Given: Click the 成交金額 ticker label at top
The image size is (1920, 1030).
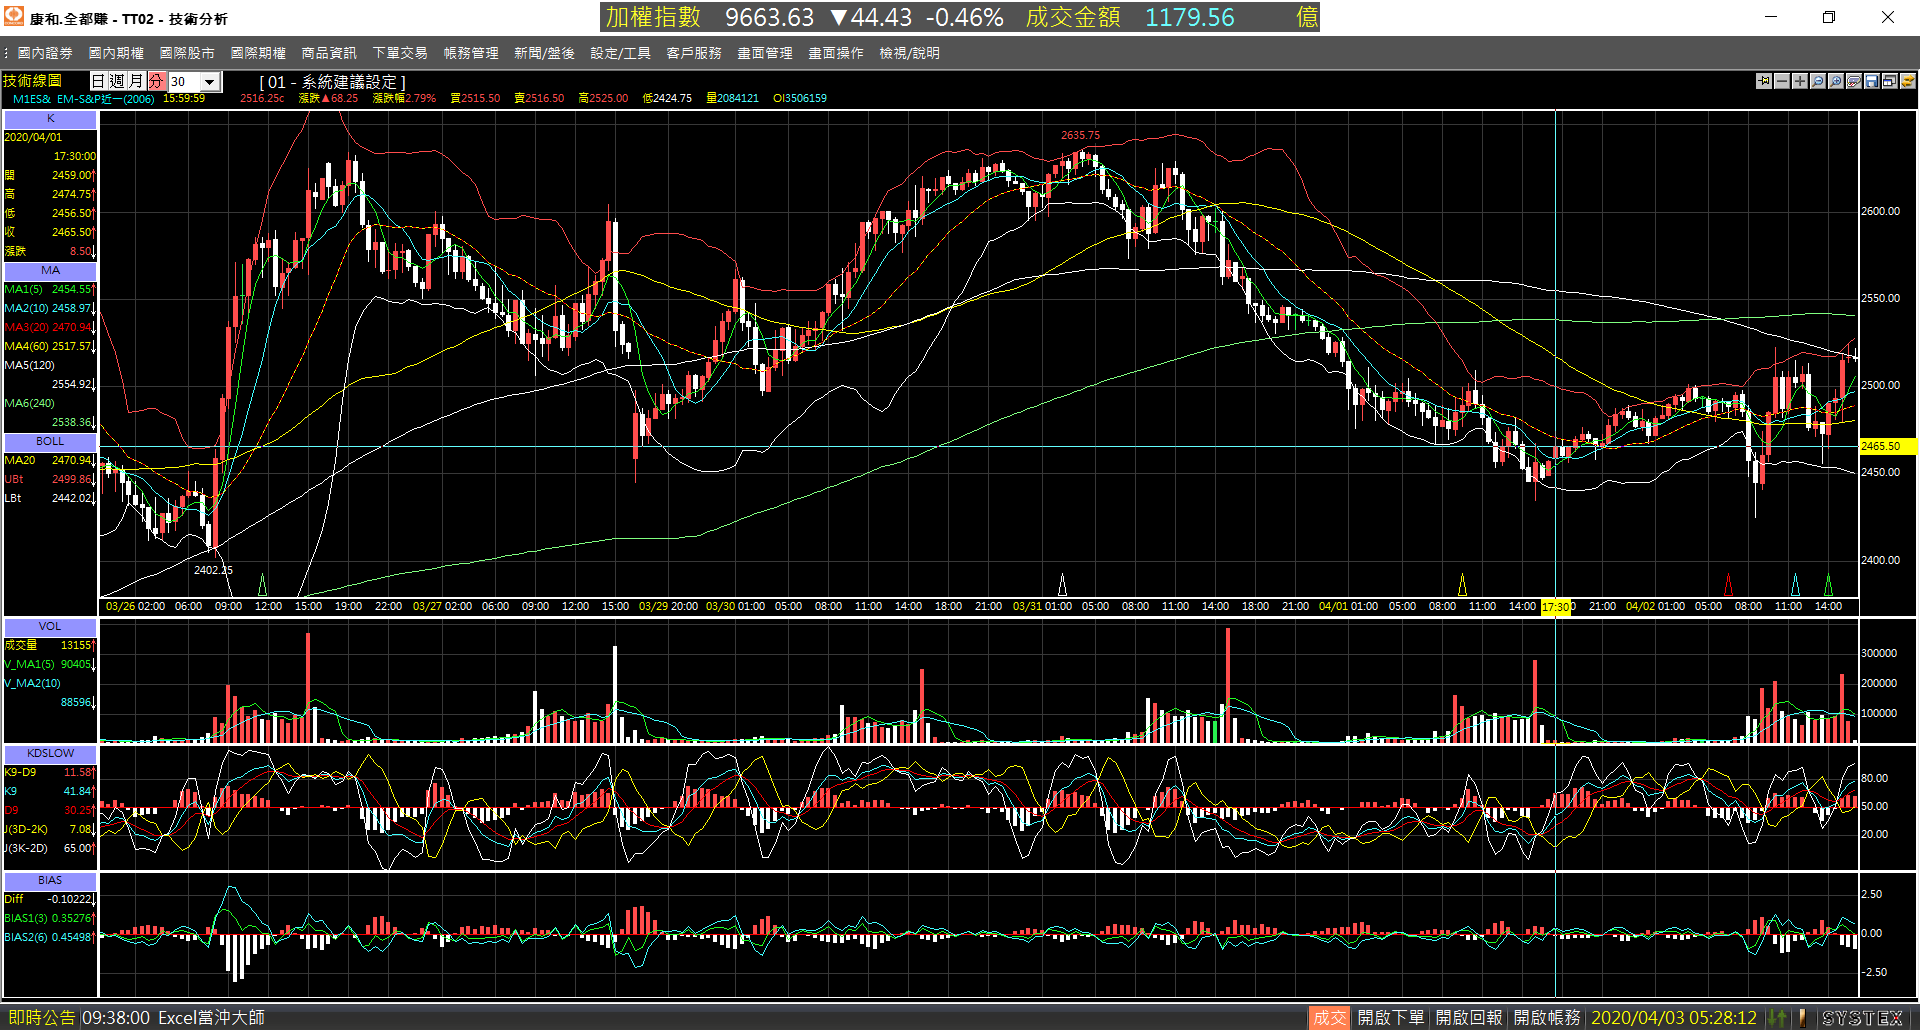Looking at the screenshot, I should click(x=1073, y=17).
